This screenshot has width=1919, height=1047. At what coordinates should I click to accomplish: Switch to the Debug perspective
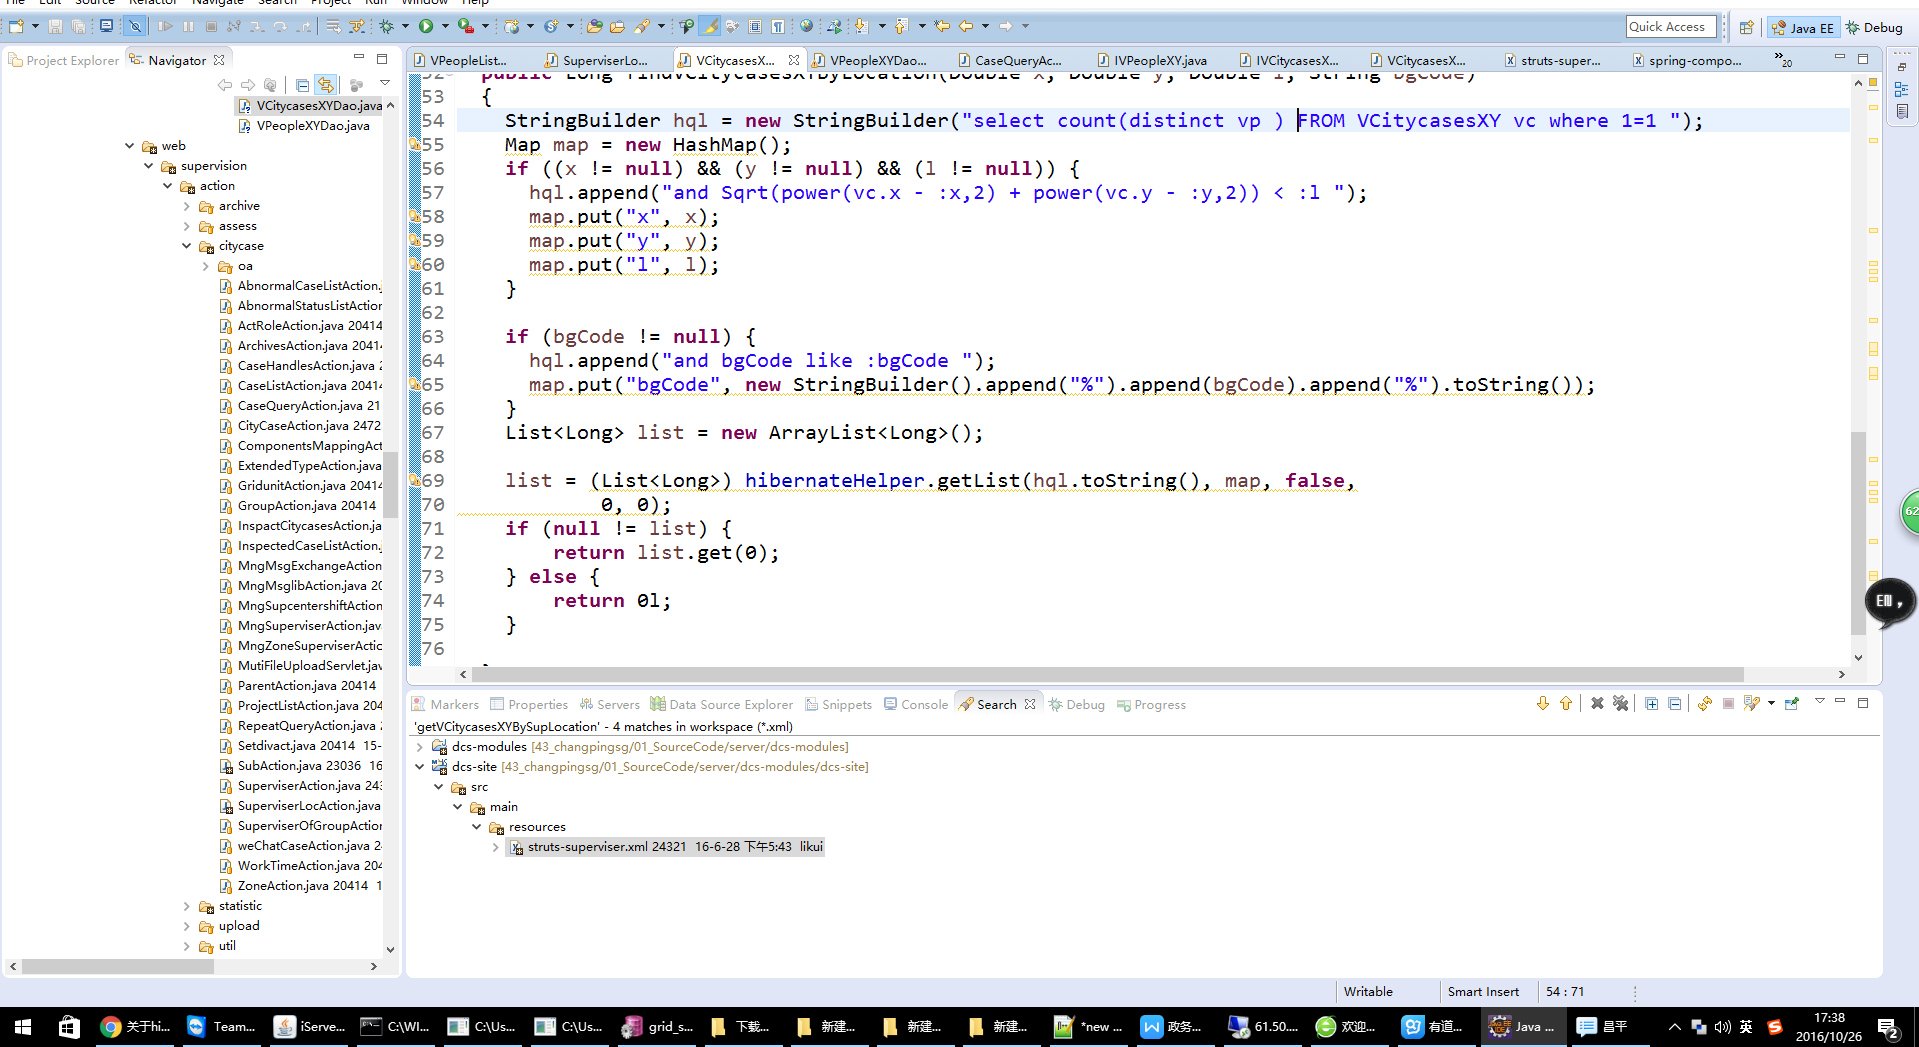pos(1874,28)
